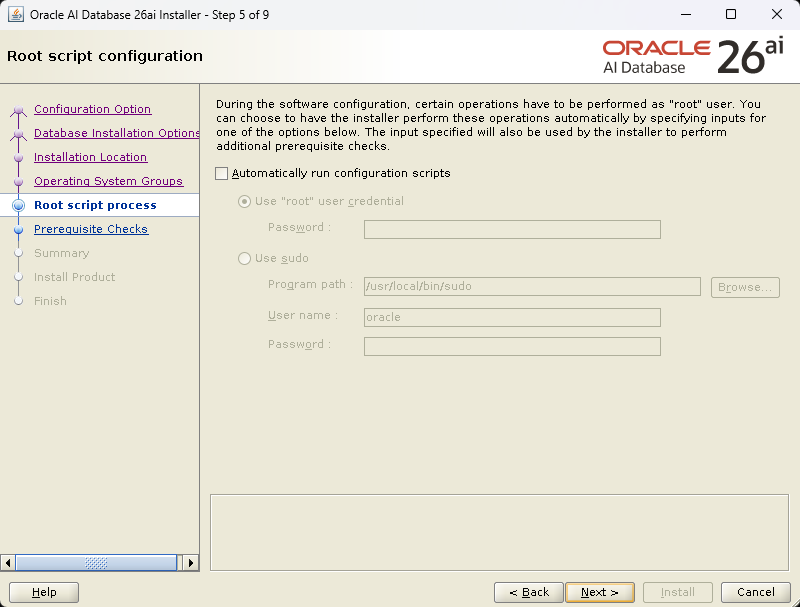Viewport: 800px width, 607px height.
Task: Open the installer Help
Action: tap(44, 592)
